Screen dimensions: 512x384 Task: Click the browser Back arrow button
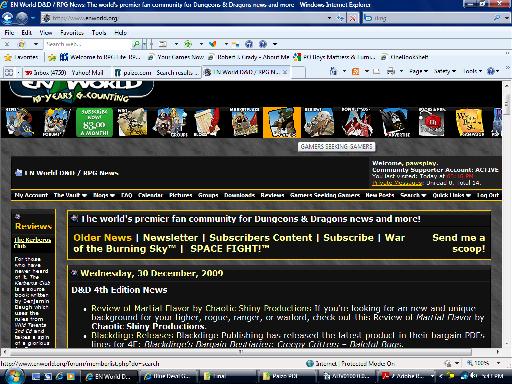point(7,18)
